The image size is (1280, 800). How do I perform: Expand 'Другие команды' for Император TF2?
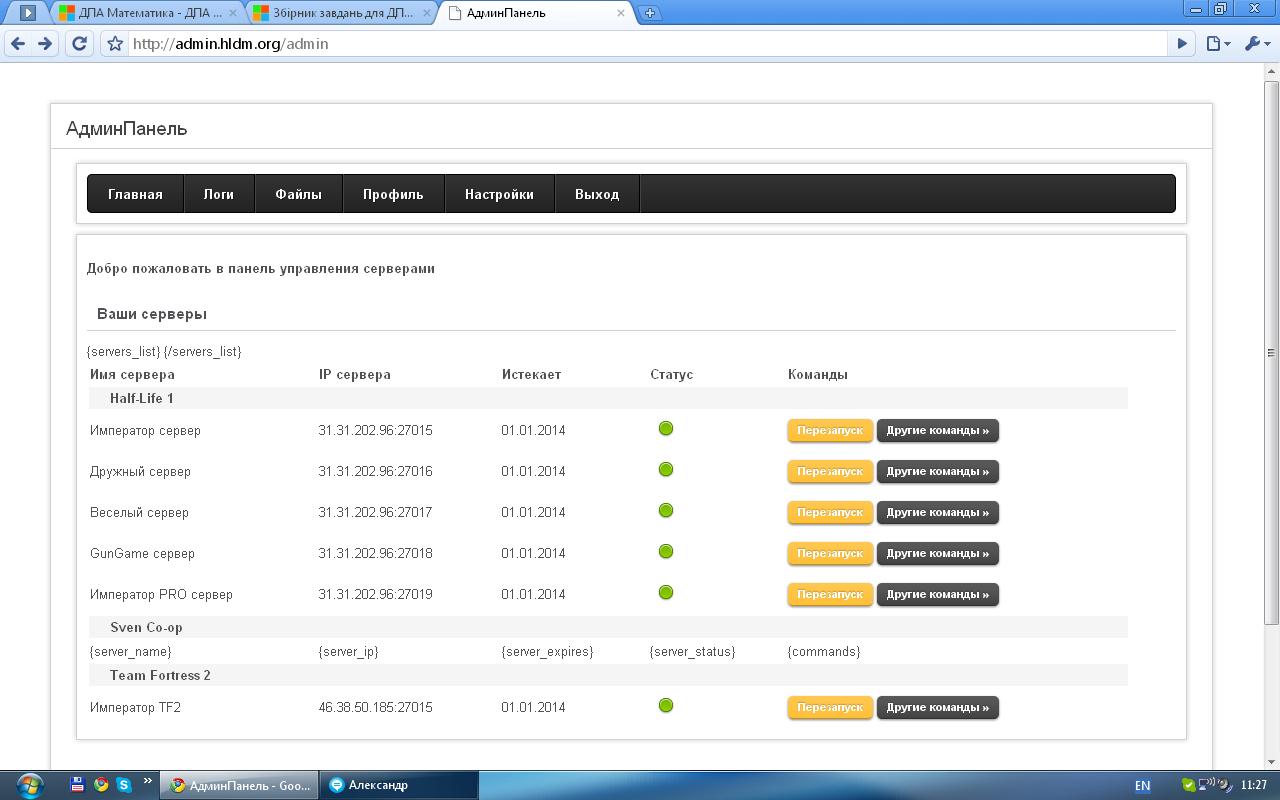tap(937, 708)
